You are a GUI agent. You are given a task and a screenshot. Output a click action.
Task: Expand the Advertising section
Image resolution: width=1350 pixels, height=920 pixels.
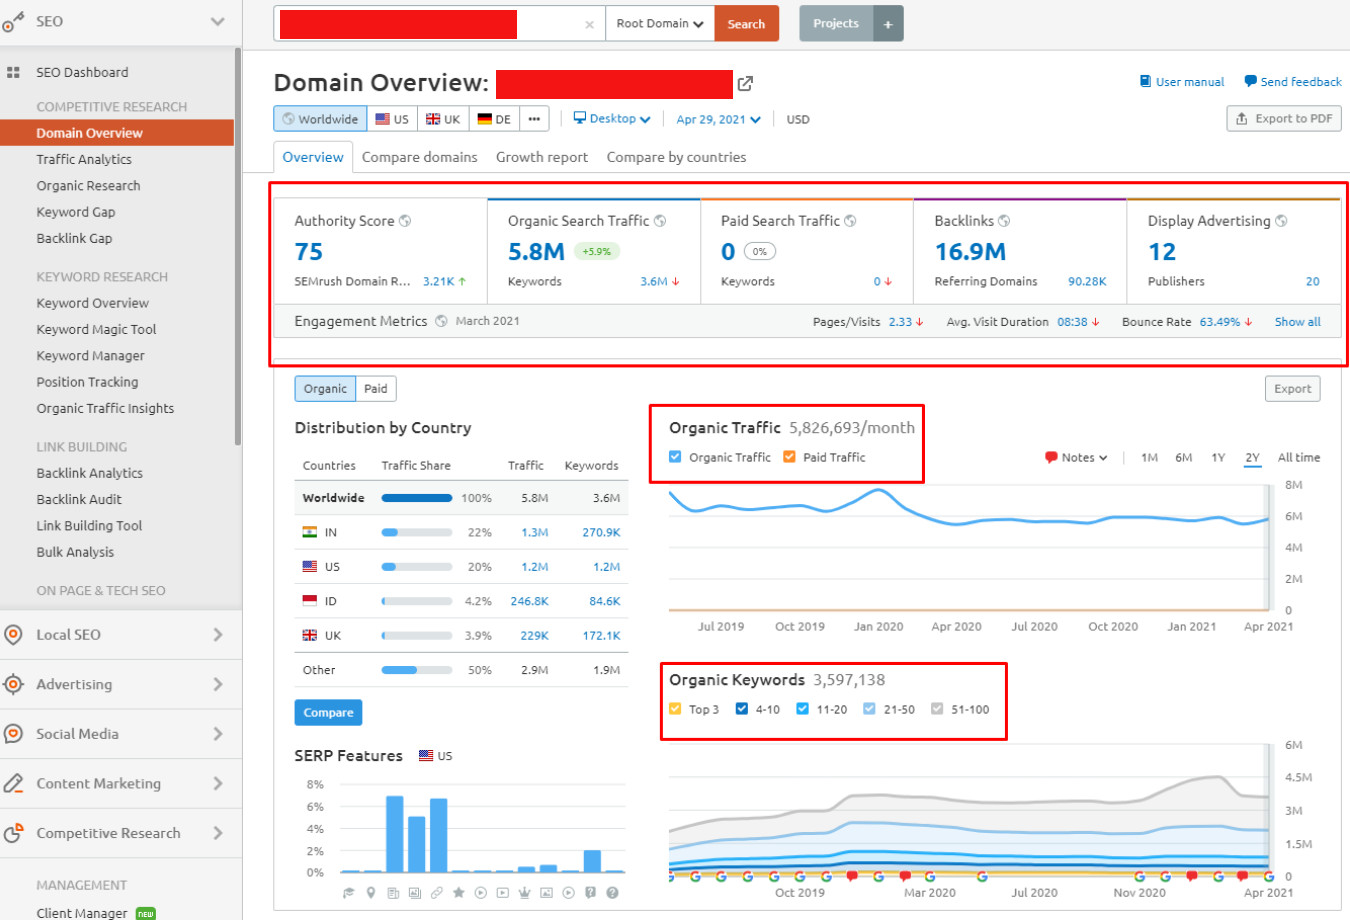click(218, 684)
